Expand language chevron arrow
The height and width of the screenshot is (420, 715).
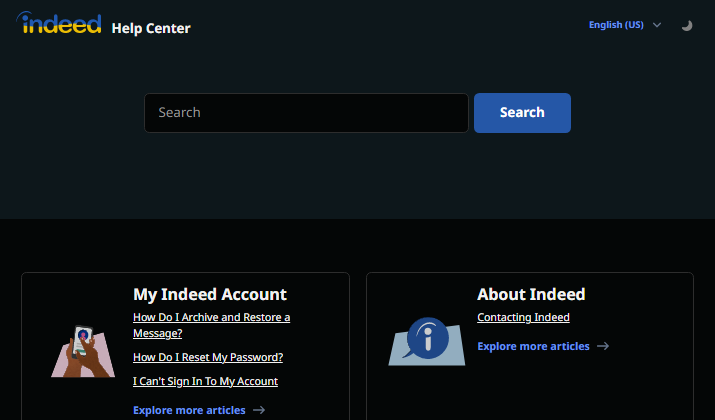coord(657,25)
